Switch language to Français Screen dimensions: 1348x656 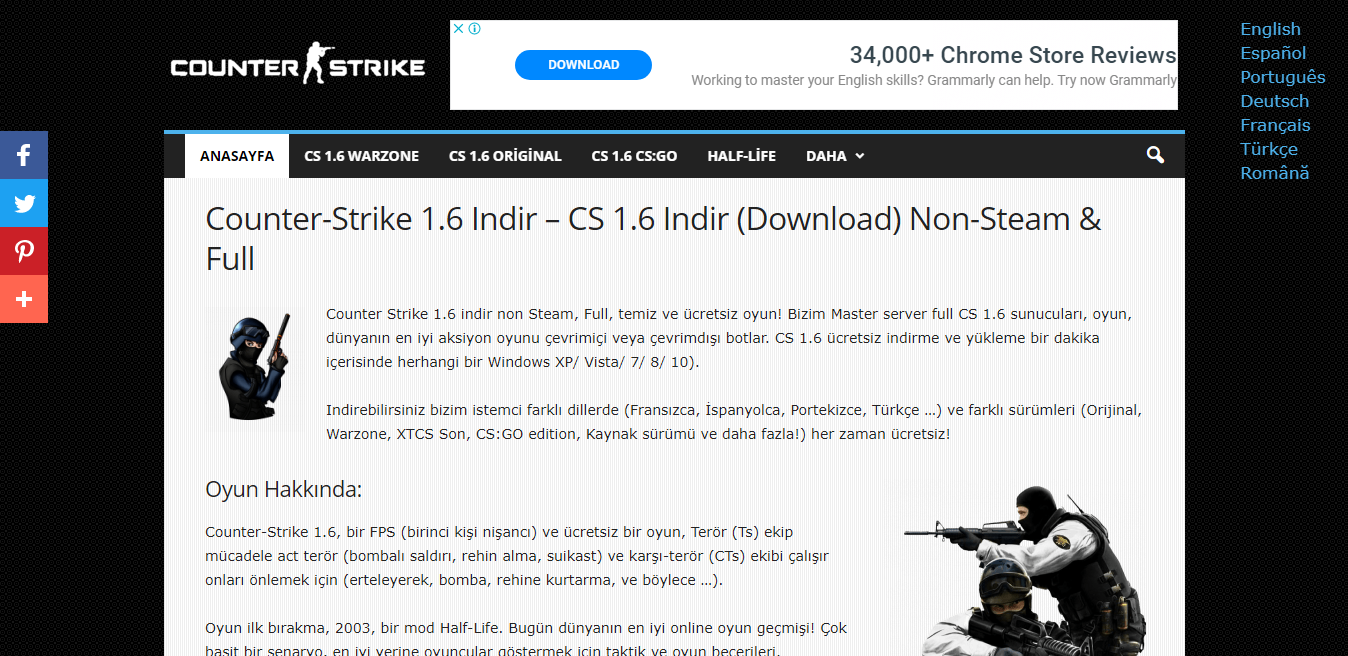[1275, 125]
